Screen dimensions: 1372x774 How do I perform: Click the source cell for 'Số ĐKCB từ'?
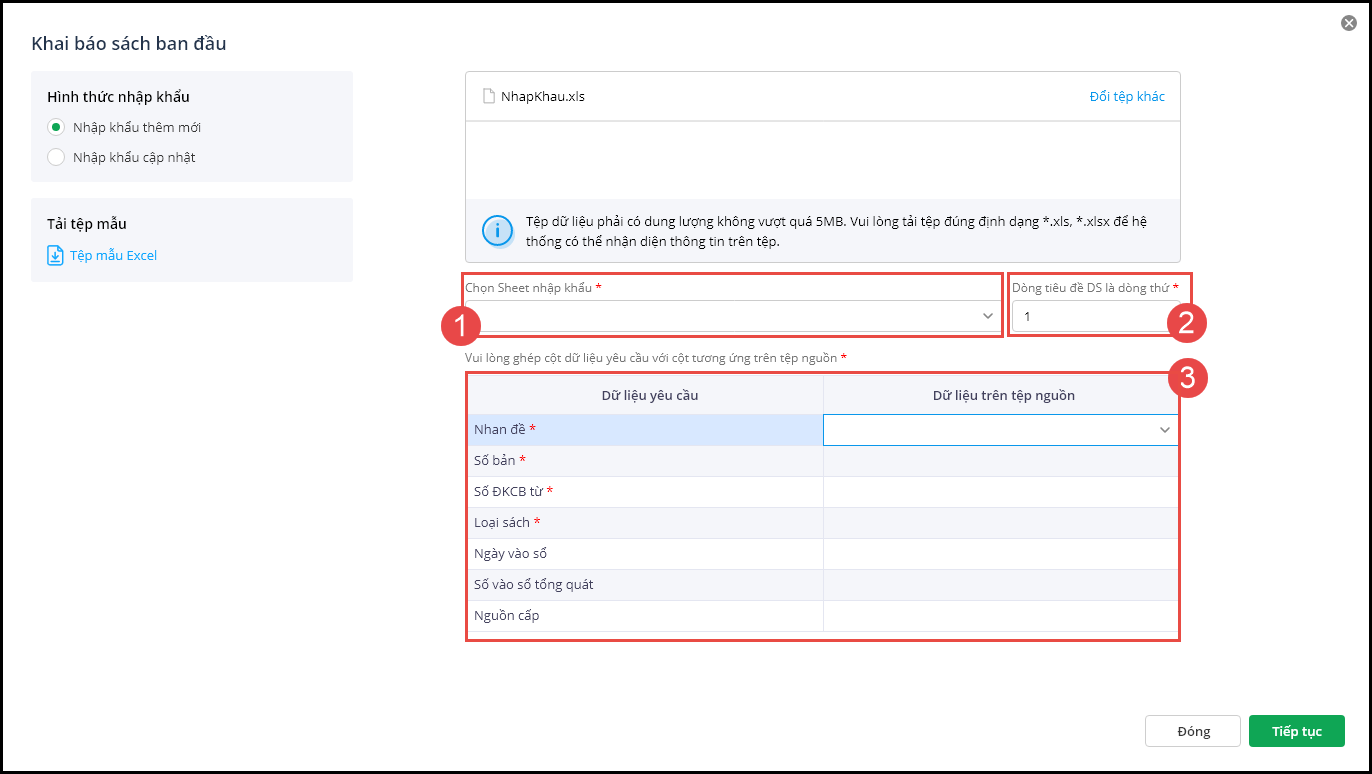click(1000, 492)
